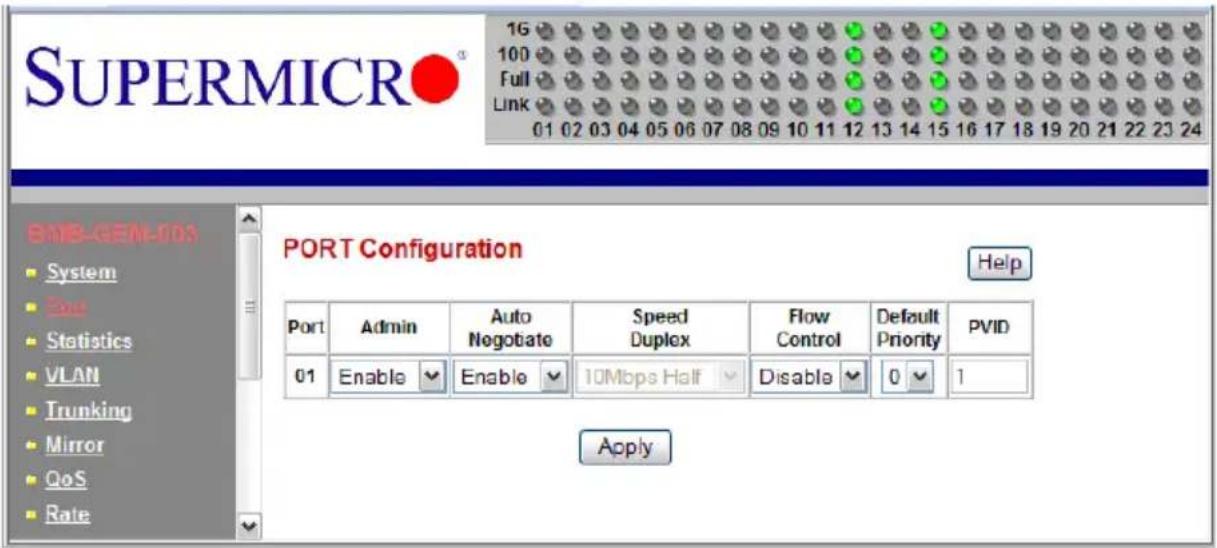Click the green Link LED for port 15
The height and width of the screenshot is (548, 1217).
tap(938, 104)
